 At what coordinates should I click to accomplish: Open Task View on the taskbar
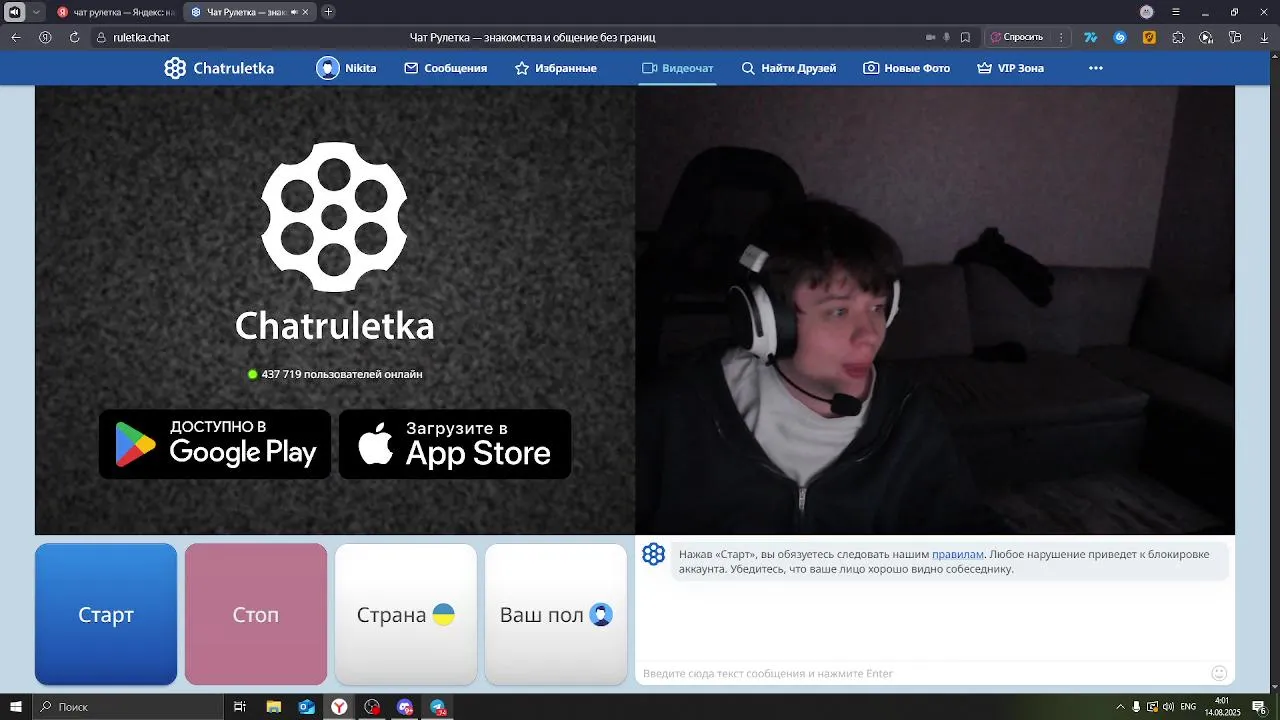240,707
